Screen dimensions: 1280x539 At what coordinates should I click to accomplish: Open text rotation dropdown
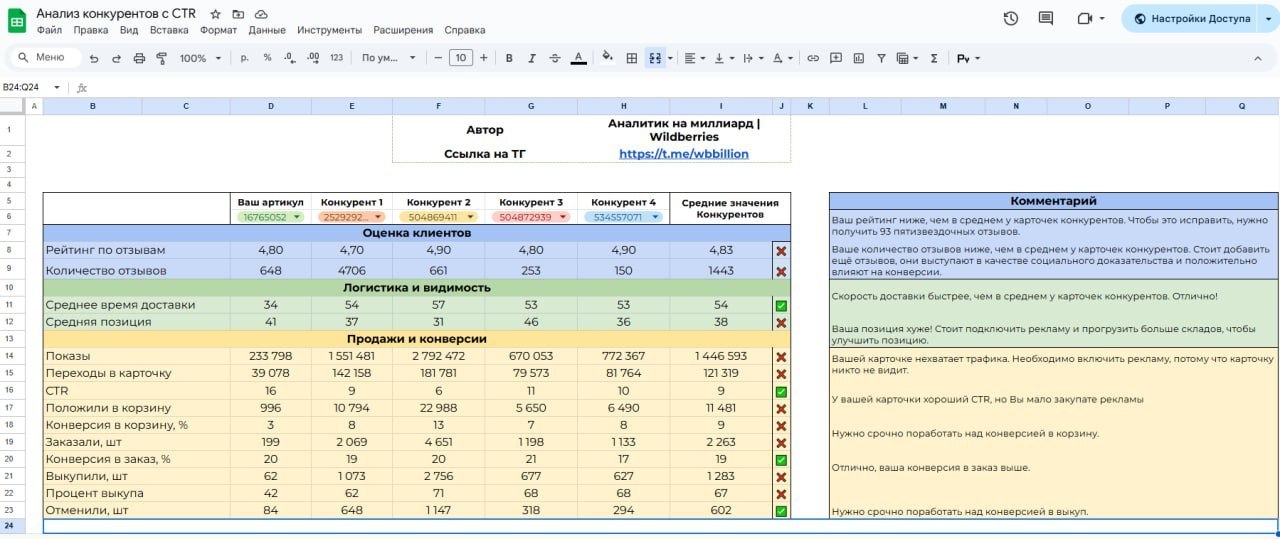click(781, 58)
